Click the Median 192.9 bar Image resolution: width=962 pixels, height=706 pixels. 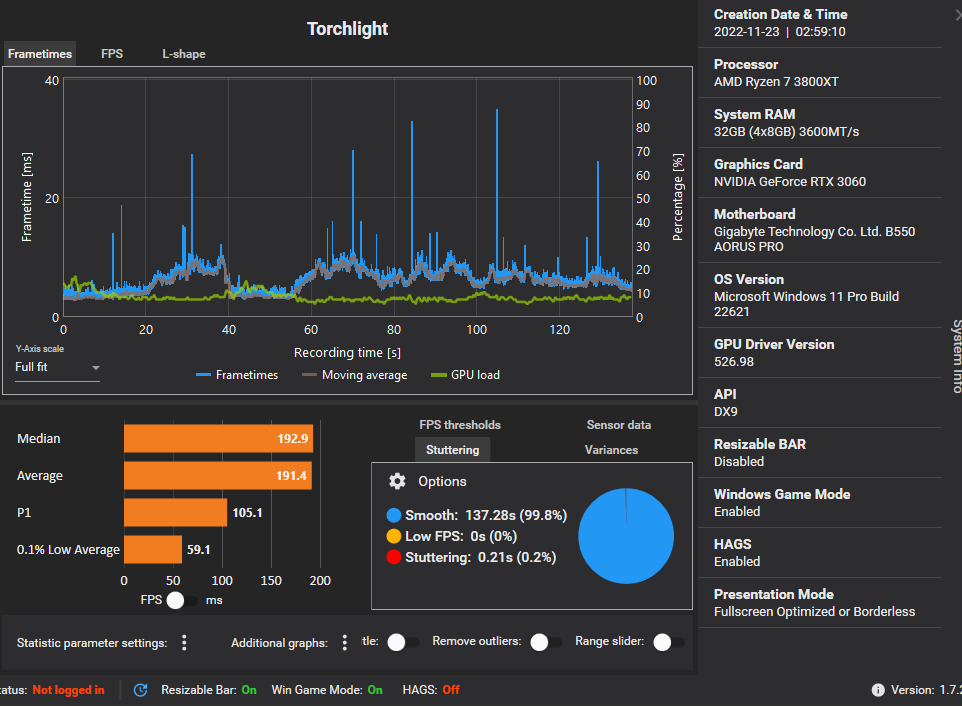(x=218, y=439)
